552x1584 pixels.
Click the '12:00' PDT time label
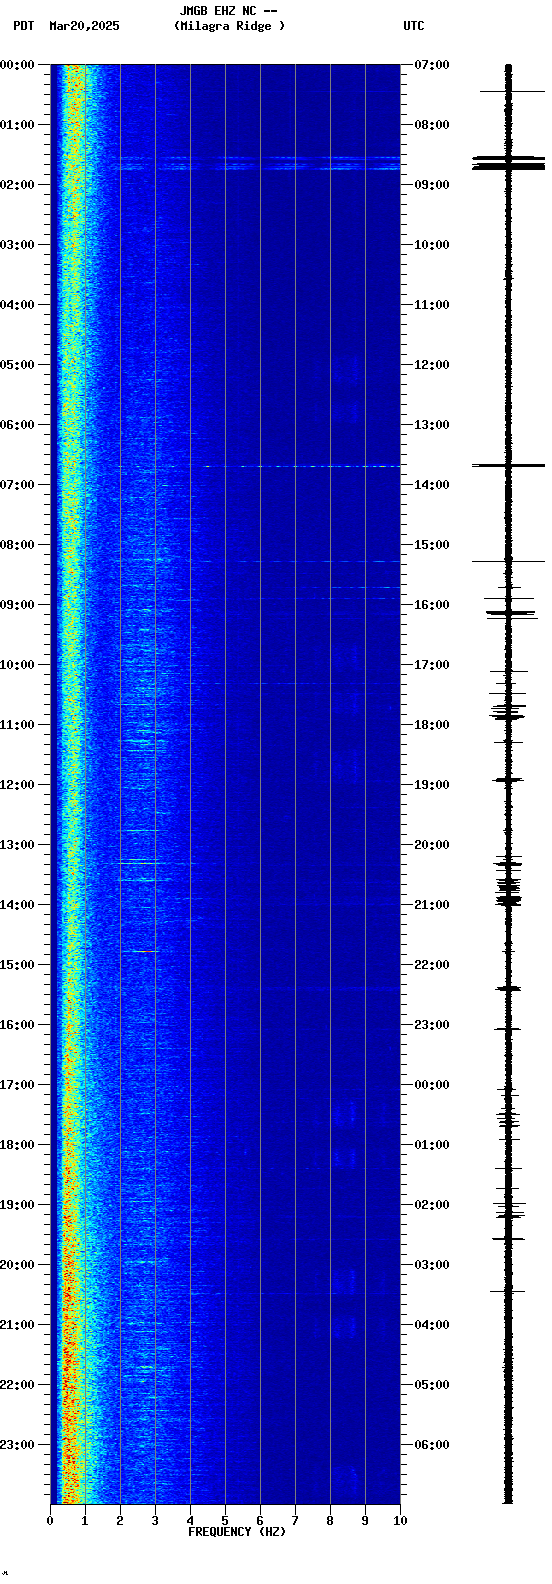[x=17, y=785]
